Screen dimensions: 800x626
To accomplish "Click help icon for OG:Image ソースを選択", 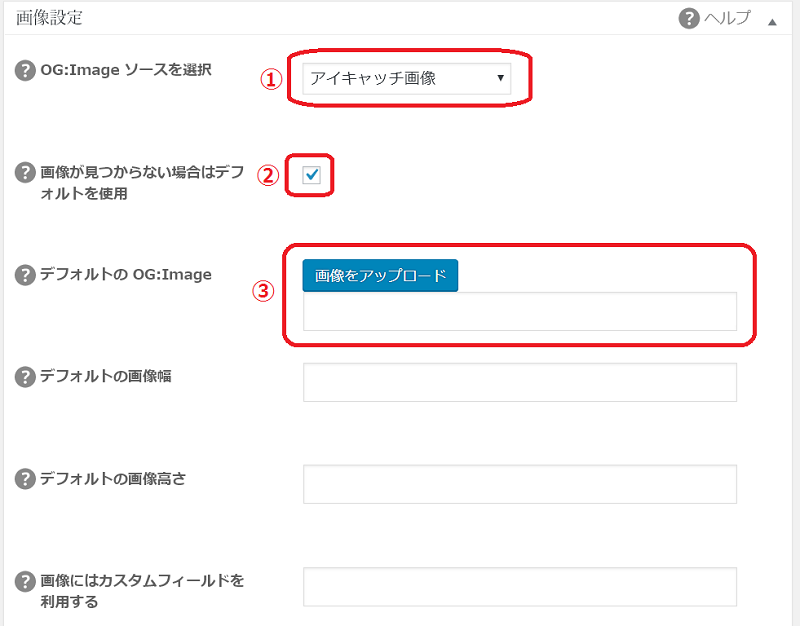I will [25, 70].
